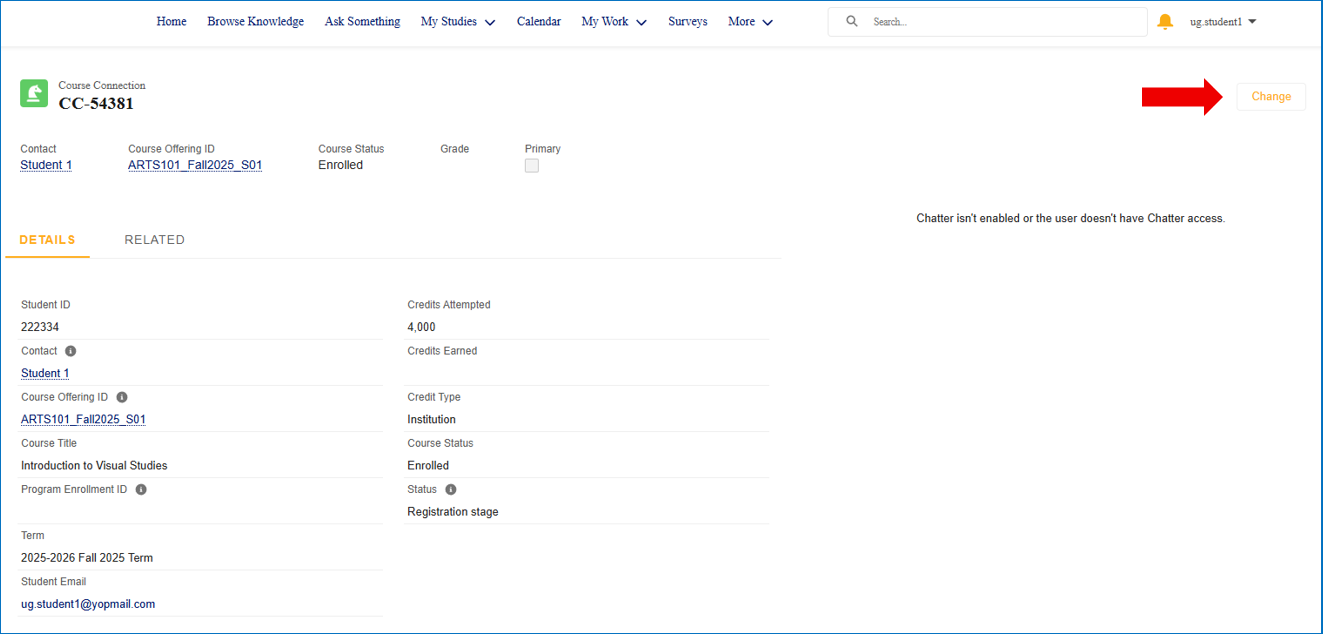Open the notifications bell icon
The width and height of the screenshot is (1323, 634).
[x=1164, y=20]
